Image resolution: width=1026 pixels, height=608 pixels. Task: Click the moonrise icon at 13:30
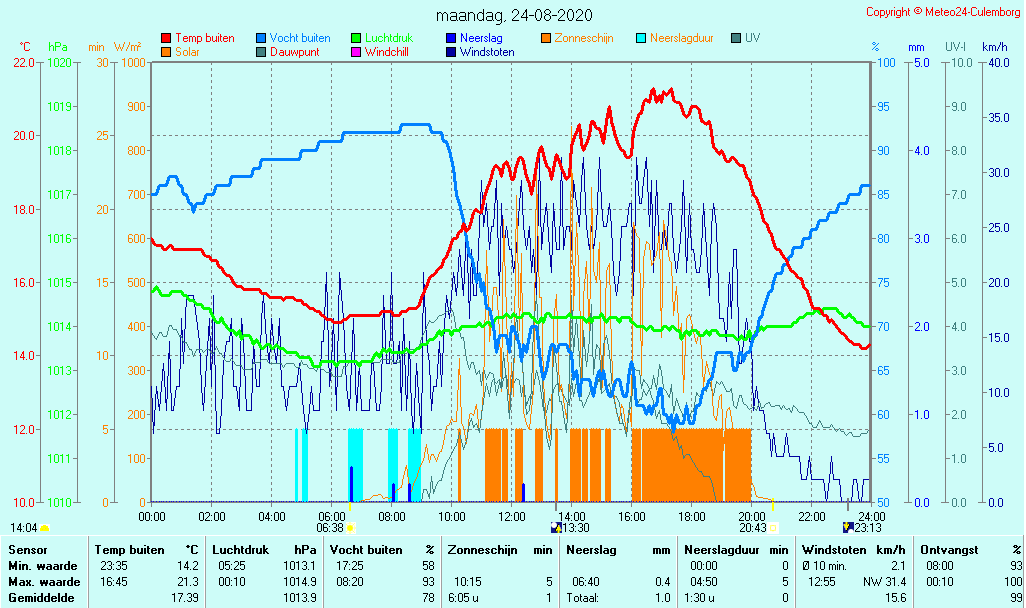pyautogui.click(x=556, y=527)
